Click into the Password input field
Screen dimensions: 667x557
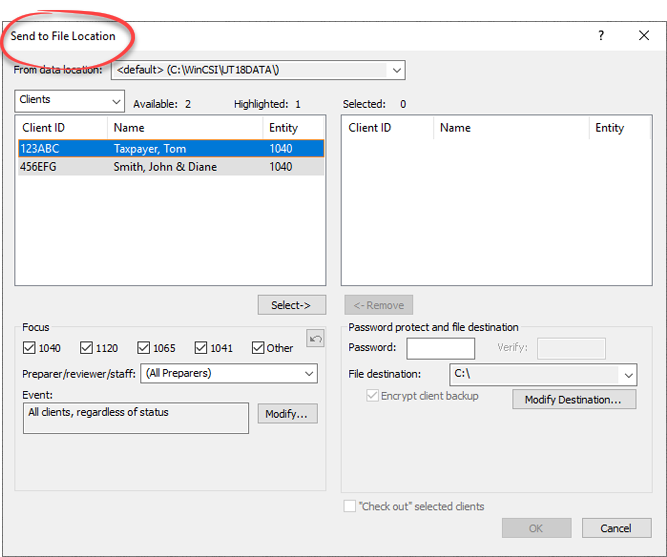[x=440, y=348]
